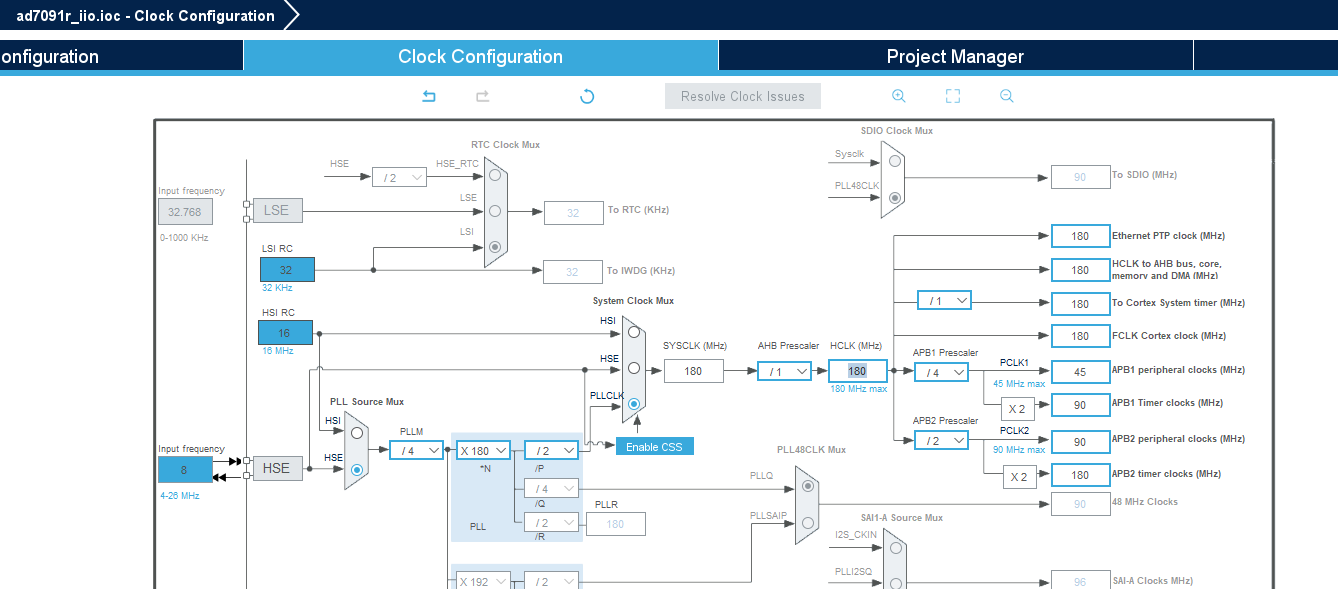Click the redo arrow icon
The image size is (1338, 589).
[482, 96]
